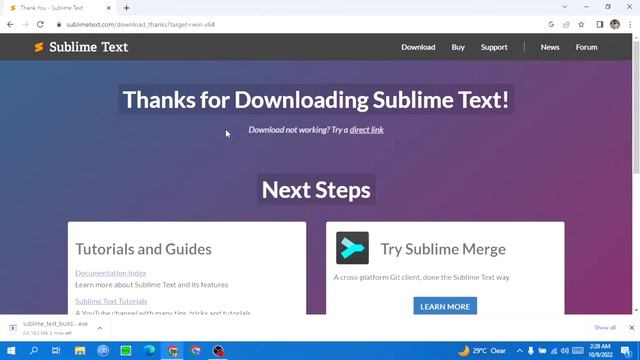
Task: Click the Google icon in address bar
Action: pyautogui.click(x=551, y=24)
